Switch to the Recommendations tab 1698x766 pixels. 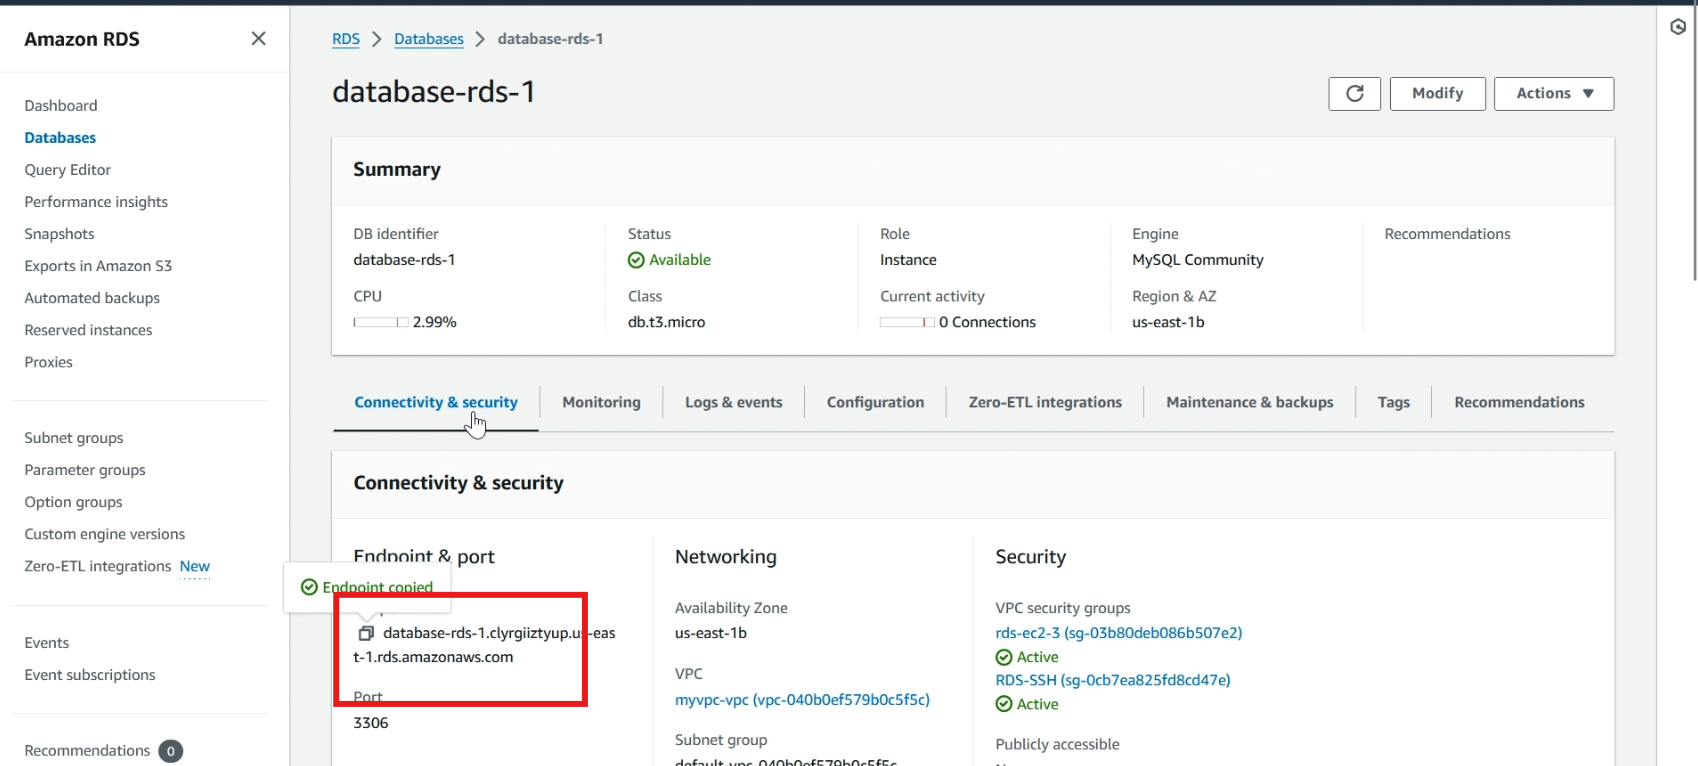point(1519,402)
